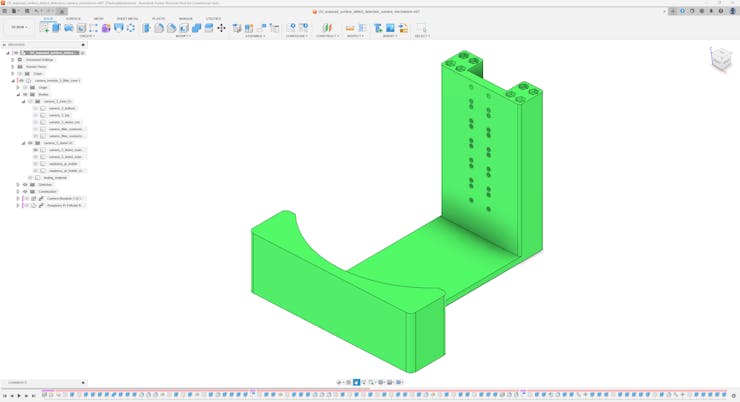Toggle visibility of the Sketches folder
Viewport: 740px width, 402px height.
pos(25,185)
